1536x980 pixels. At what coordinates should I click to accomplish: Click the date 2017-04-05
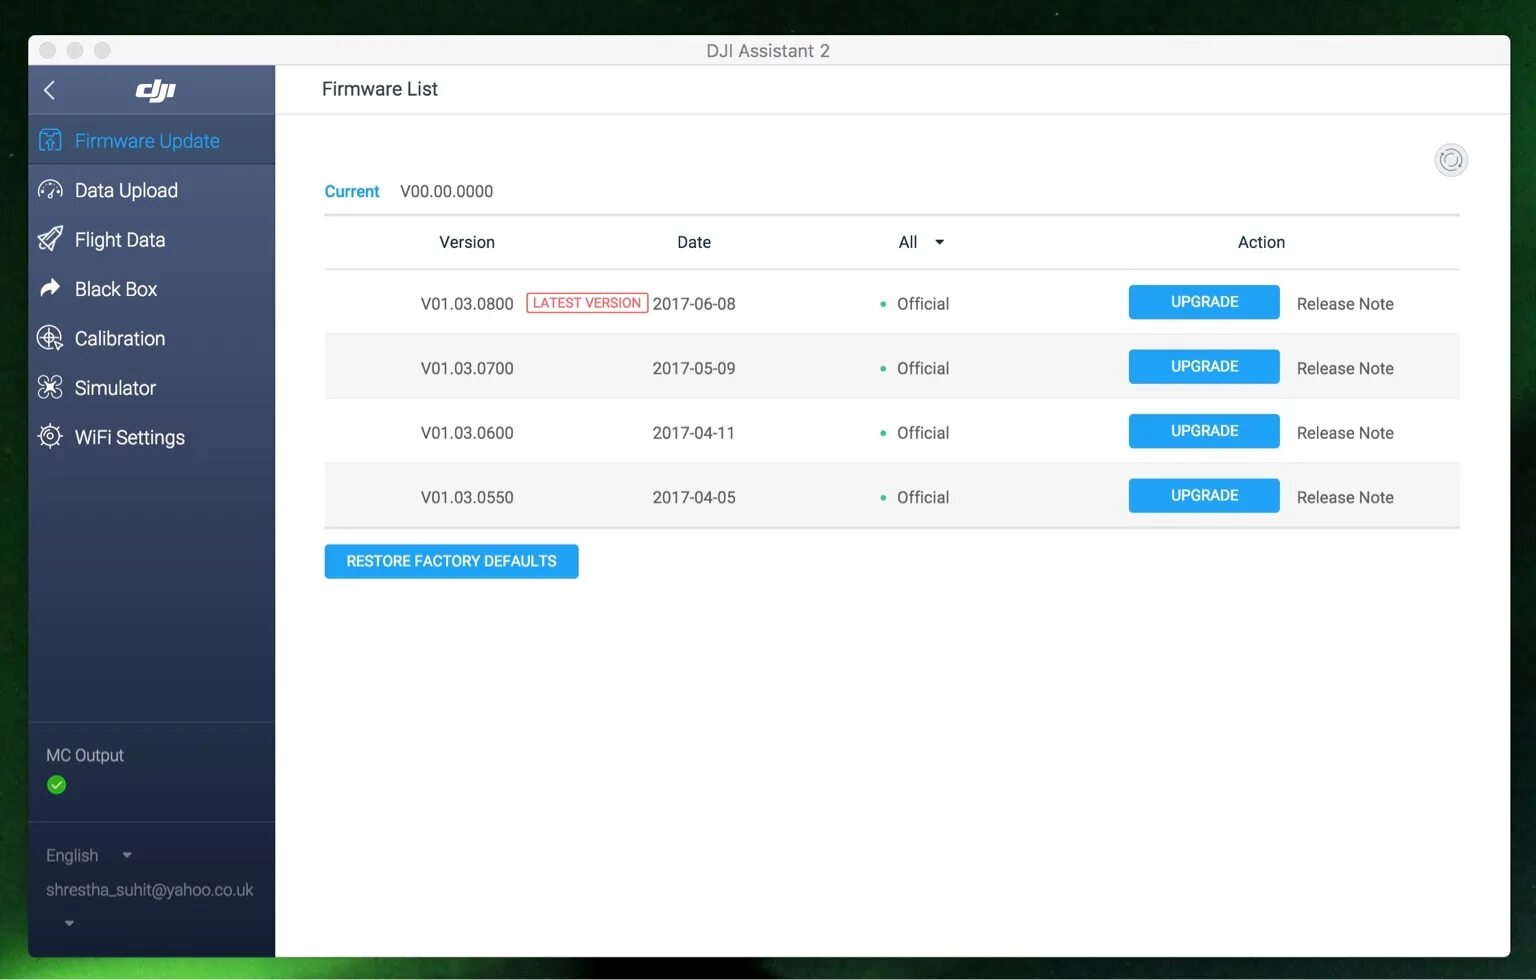(x=694, y=497)
